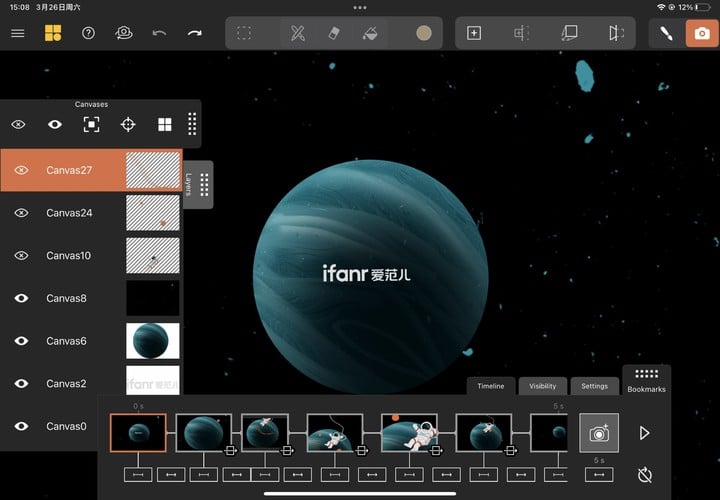Tap the split canvas tool icon
720x500 pixels.
pos(522,33)
